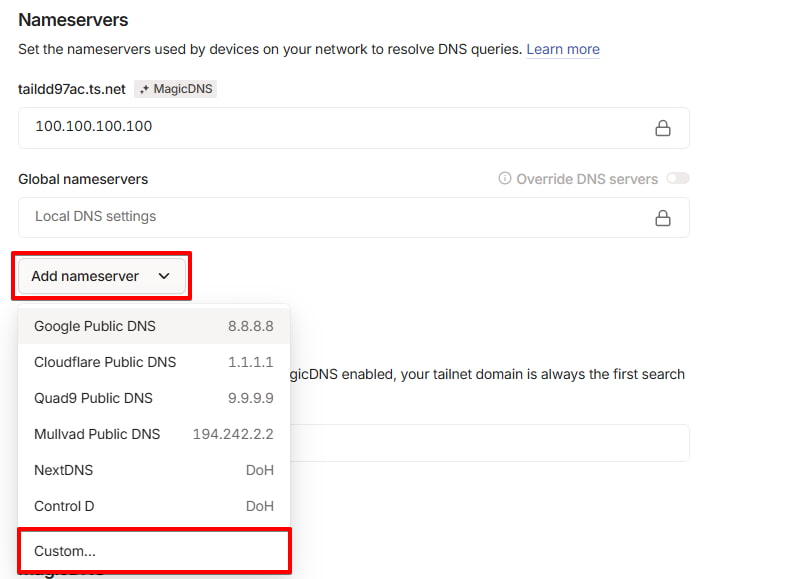Open the Learn more link
Viewport: 794px width, 579px height.
point(563,49)
